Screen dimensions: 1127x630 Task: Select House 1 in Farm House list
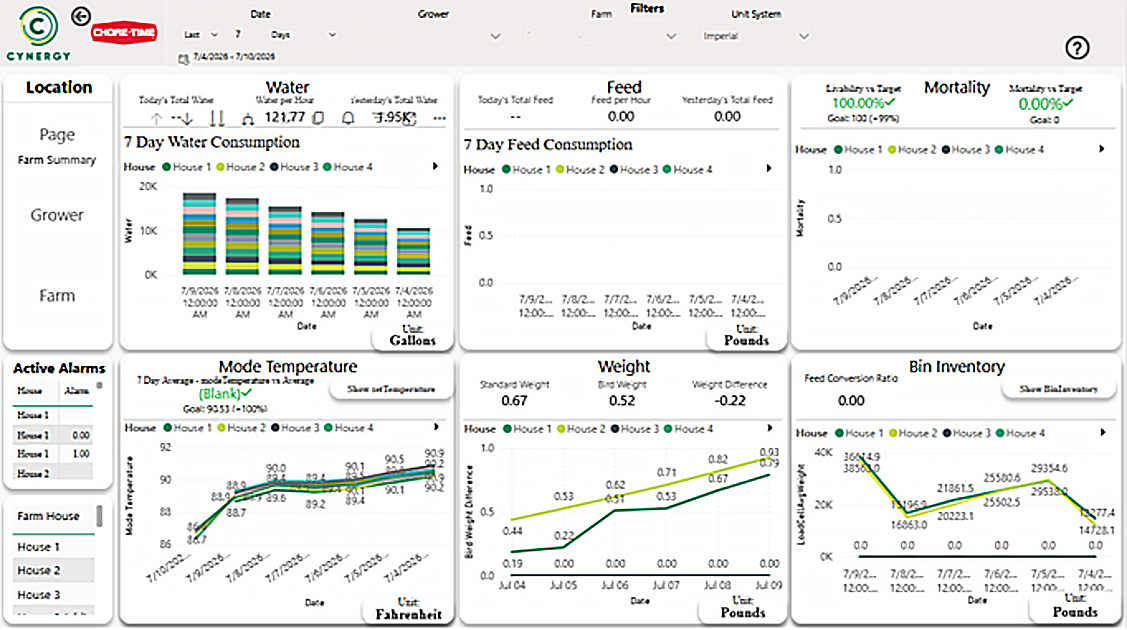click(52, 547)
